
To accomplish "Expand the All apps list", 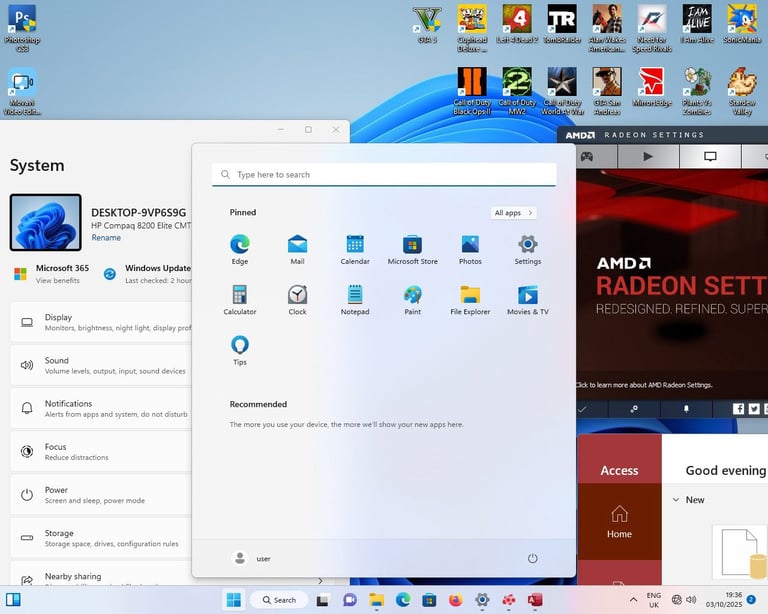I will click(514, 213).
